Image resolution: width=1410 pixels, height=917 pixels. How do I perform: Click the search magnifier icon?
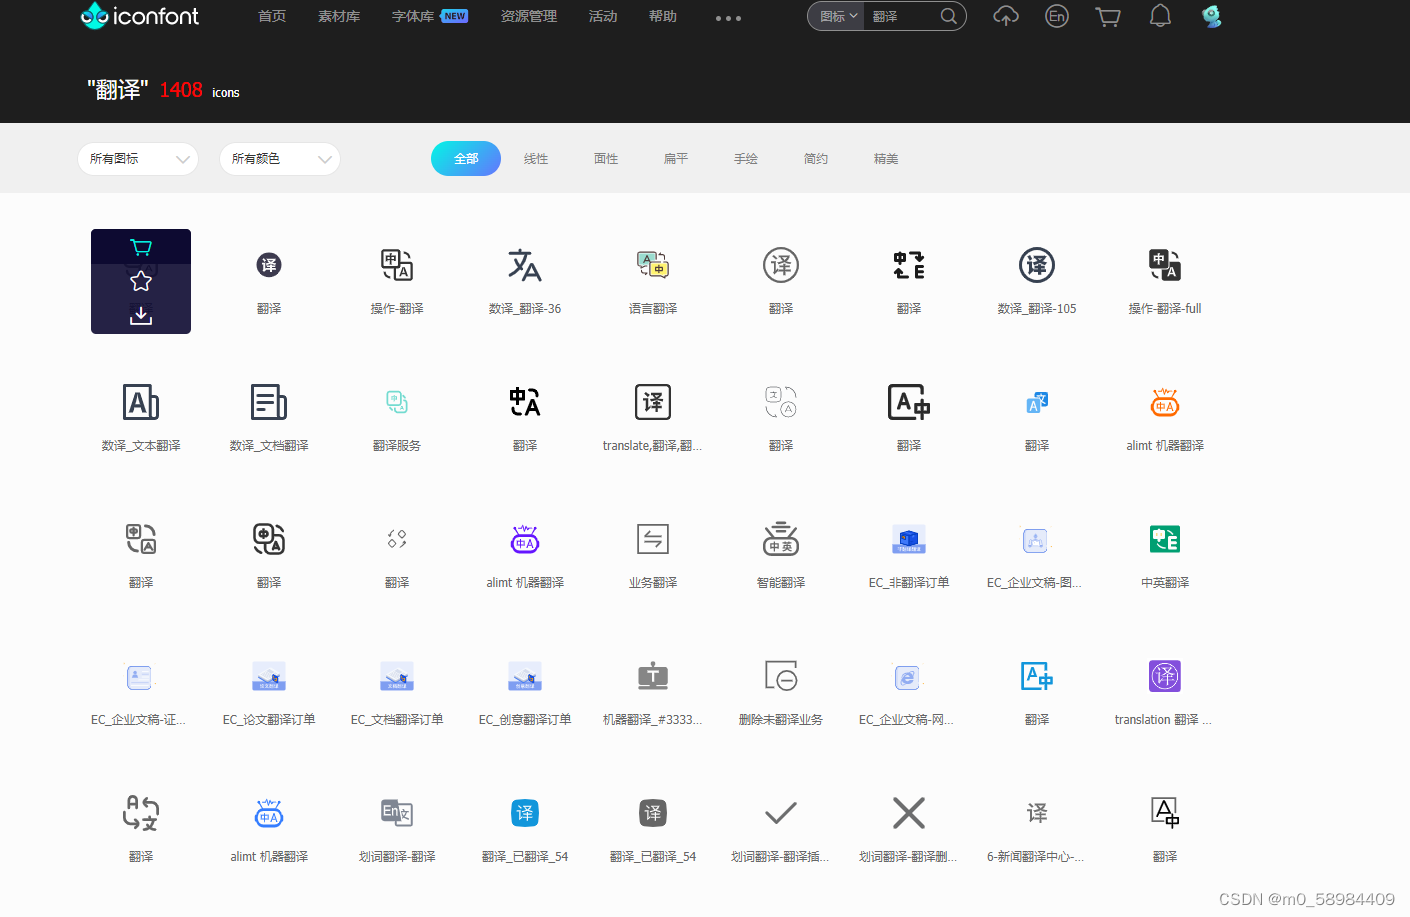coord(949,16)
